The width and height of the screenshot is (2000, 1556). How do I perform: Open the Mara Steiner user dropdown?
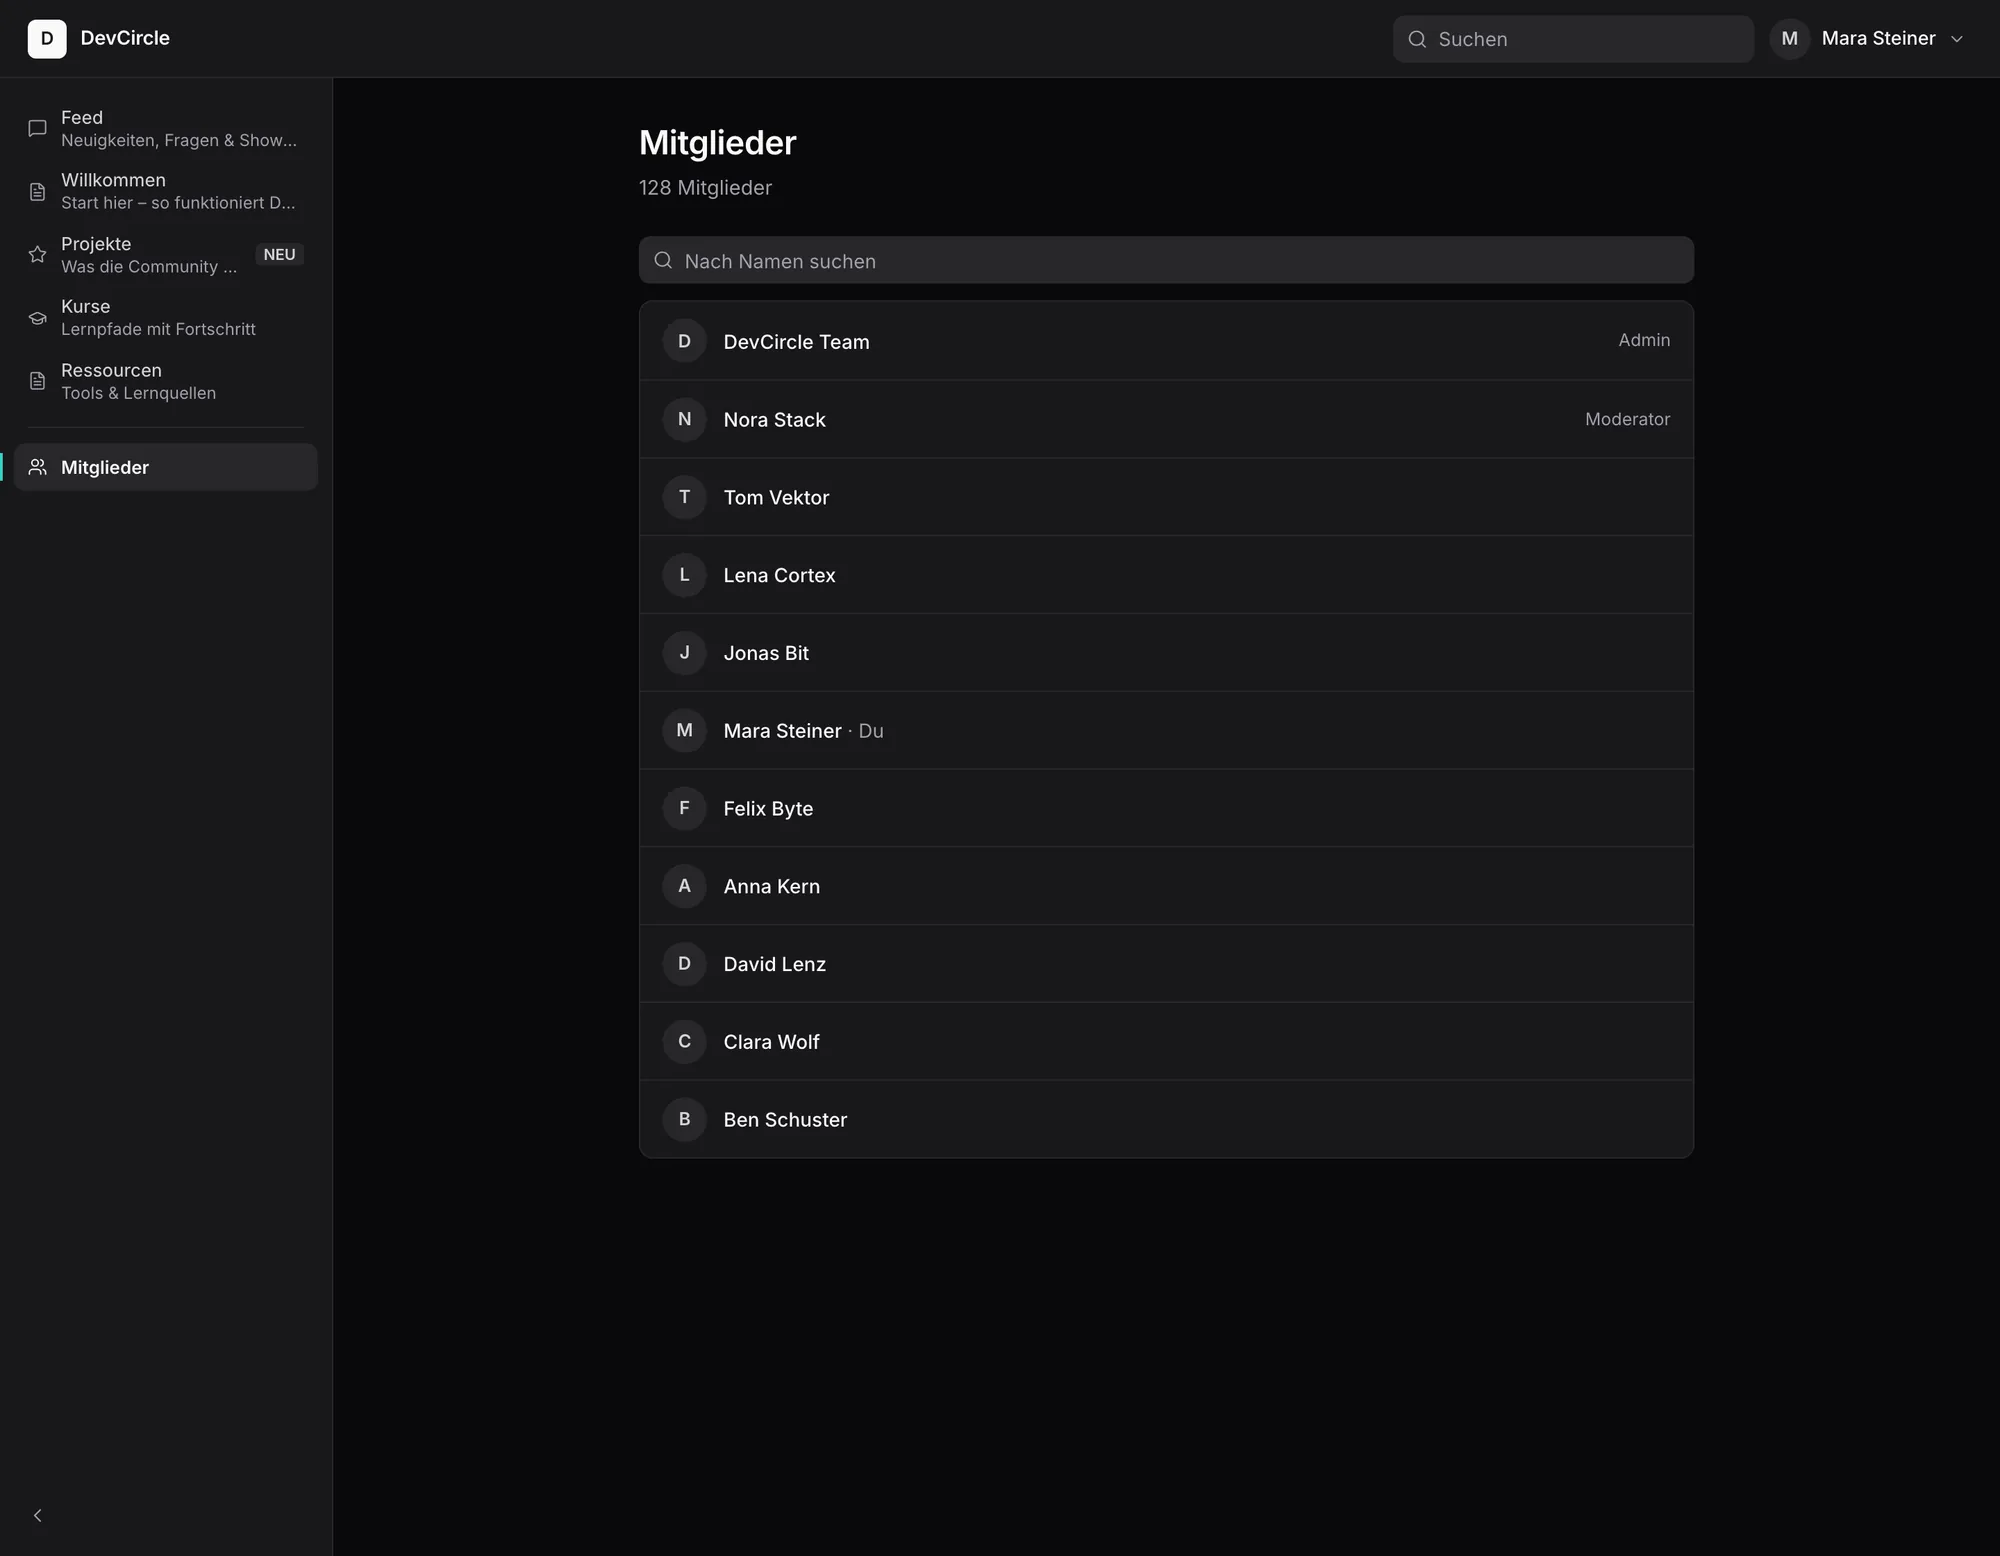pyautogui.click(x=1868, y=39)
